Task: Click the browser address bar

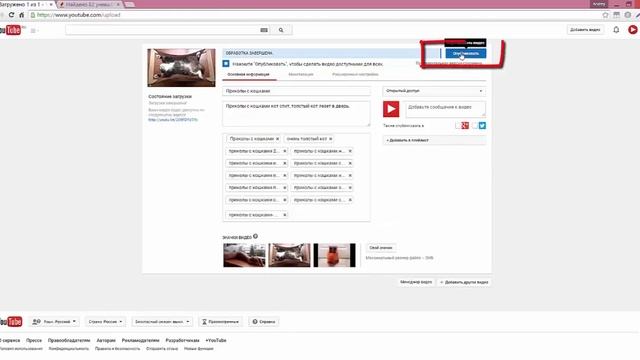Action: pos(314,15)
